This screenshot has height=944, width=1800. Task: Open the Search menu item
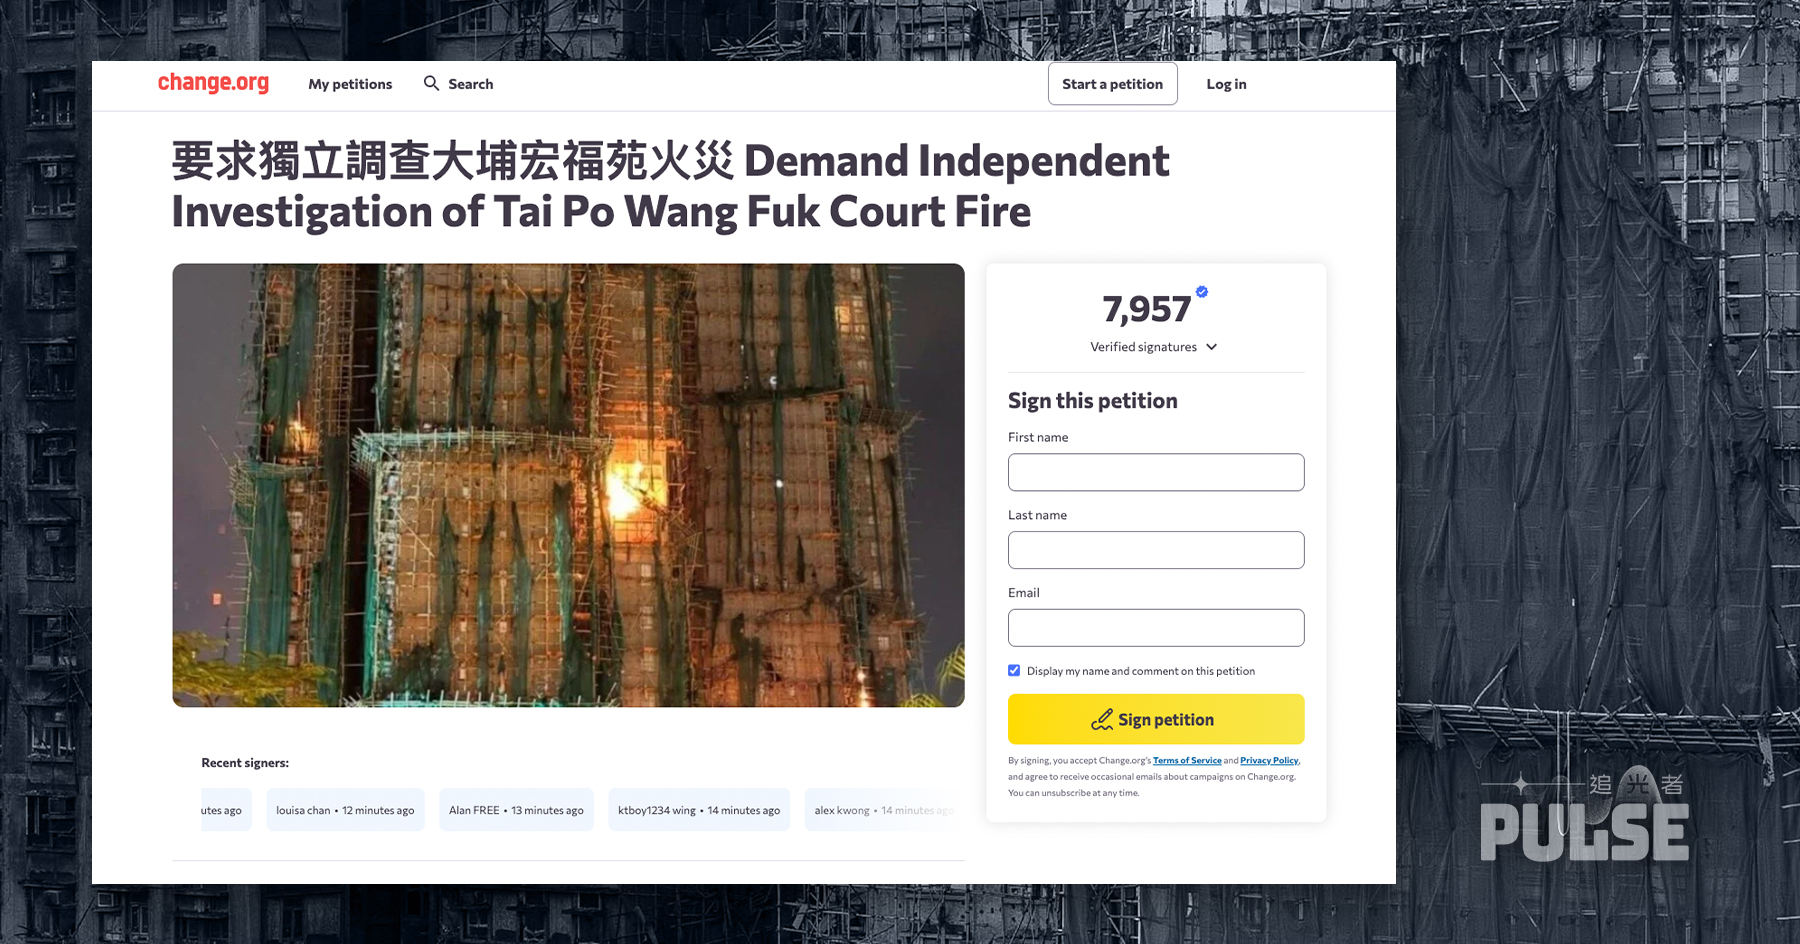pos(470,84)
